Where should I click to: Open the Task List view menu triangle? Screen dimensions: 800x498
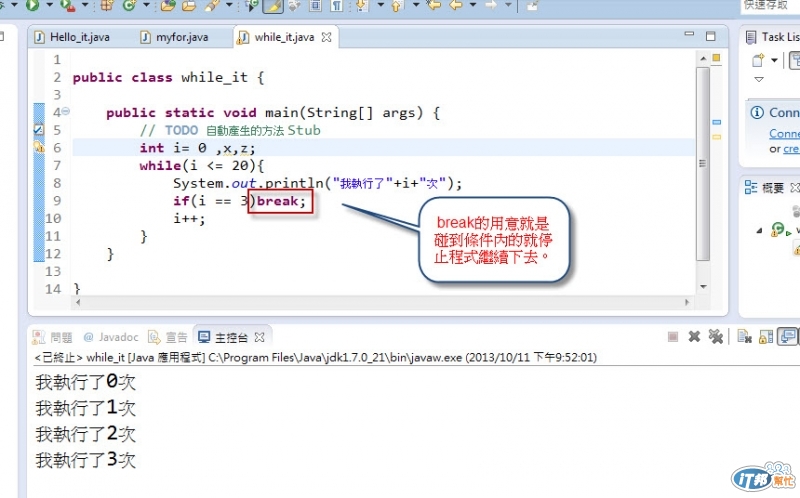coord(759,79)
